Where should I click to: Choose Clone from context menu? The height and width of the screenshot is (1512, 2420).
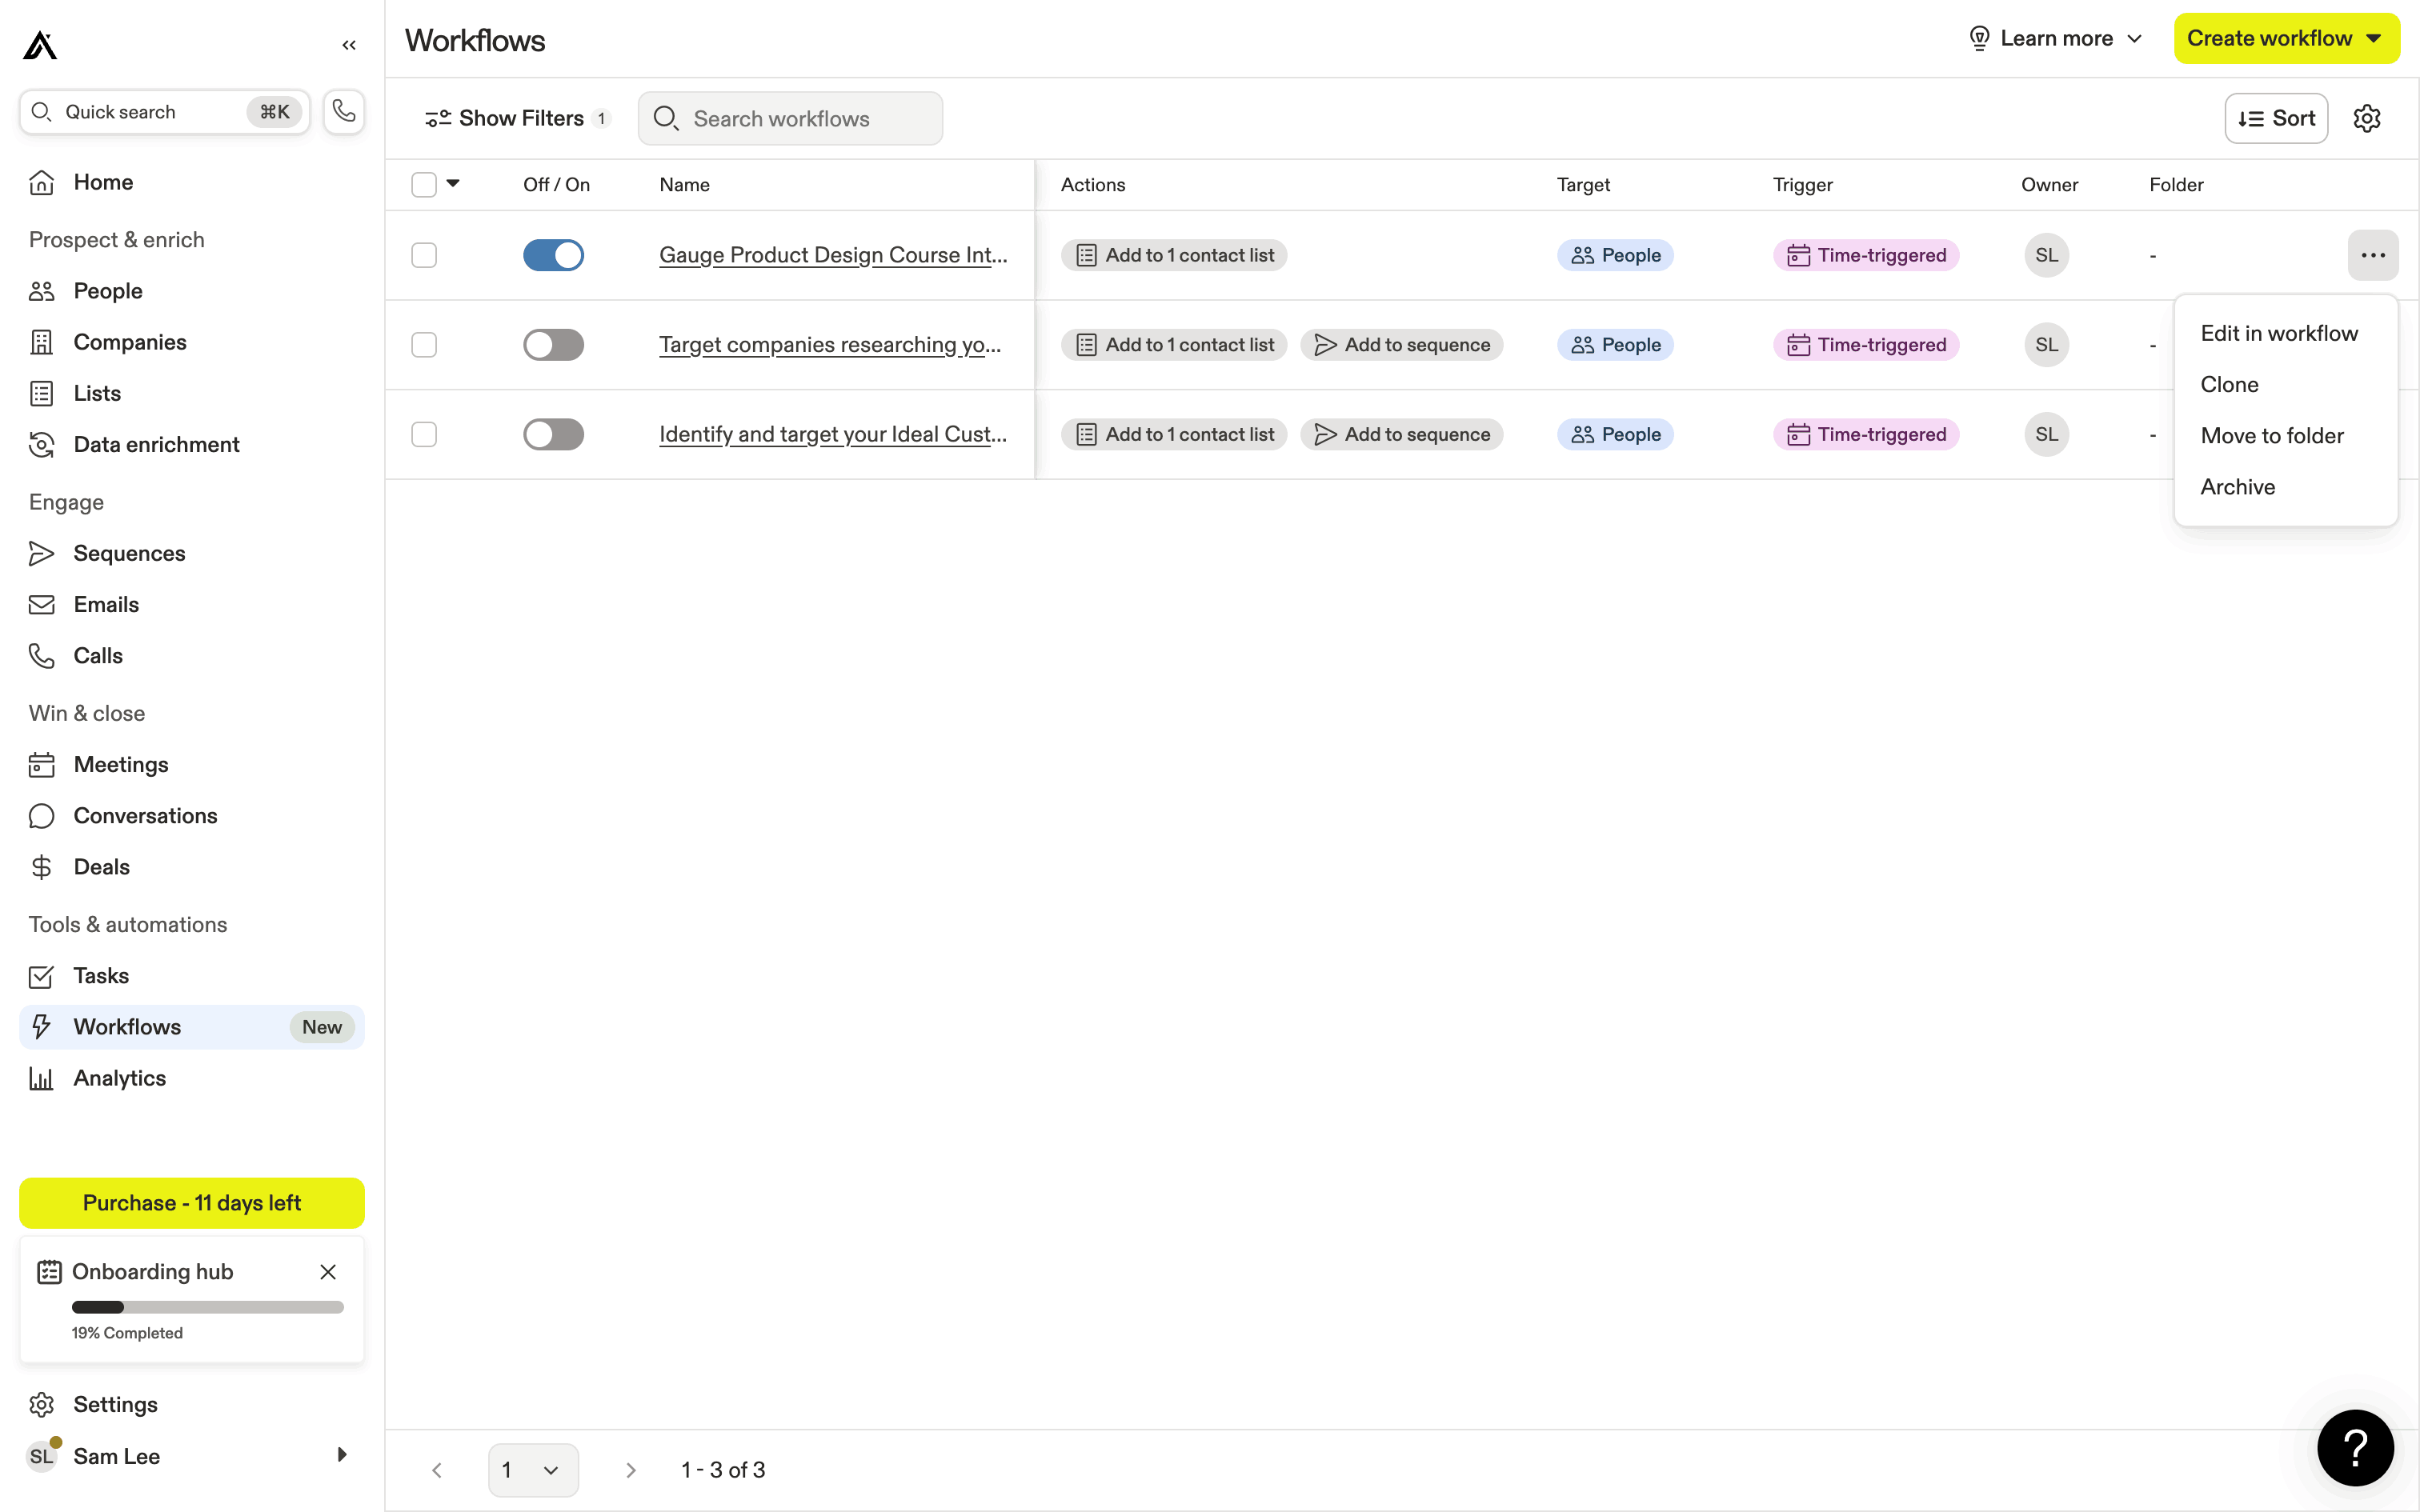(x=2229, y=385)
